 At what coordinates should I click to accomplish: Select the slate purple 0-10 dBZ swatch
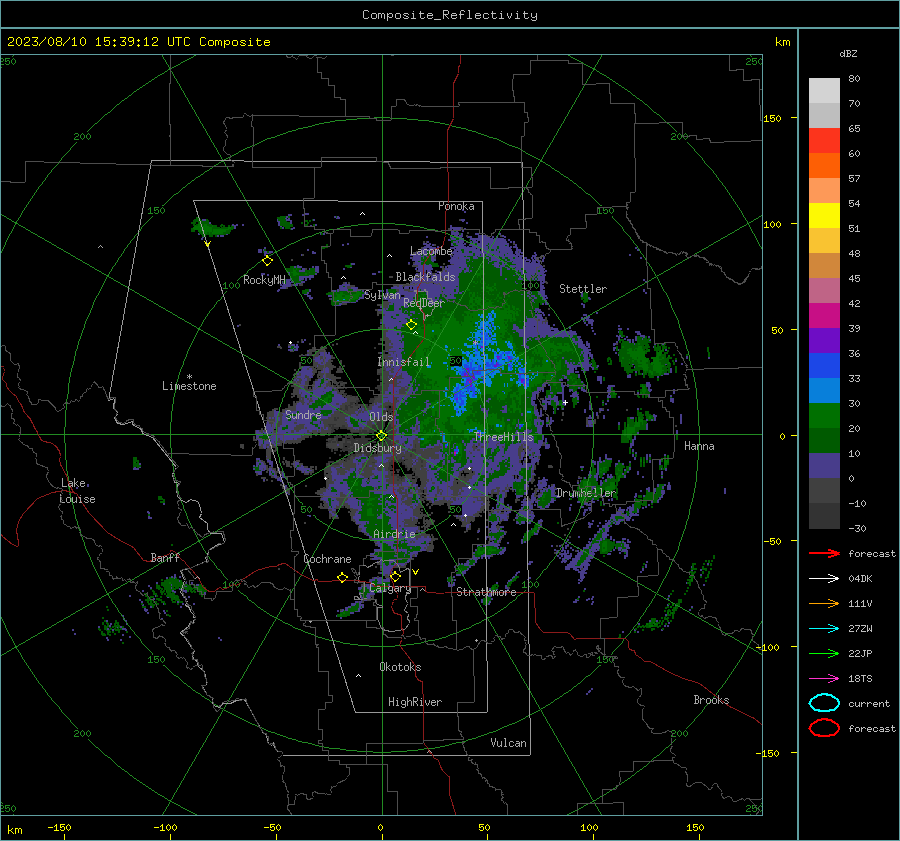[824, 465]
